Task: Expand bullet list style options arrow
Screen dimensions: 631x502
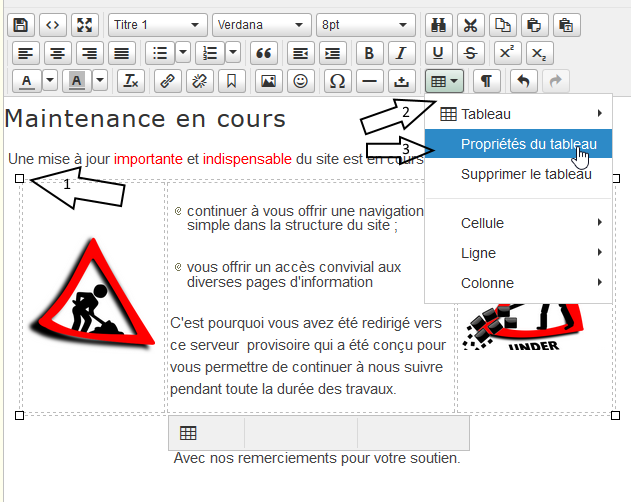Action: pos(183,53)
